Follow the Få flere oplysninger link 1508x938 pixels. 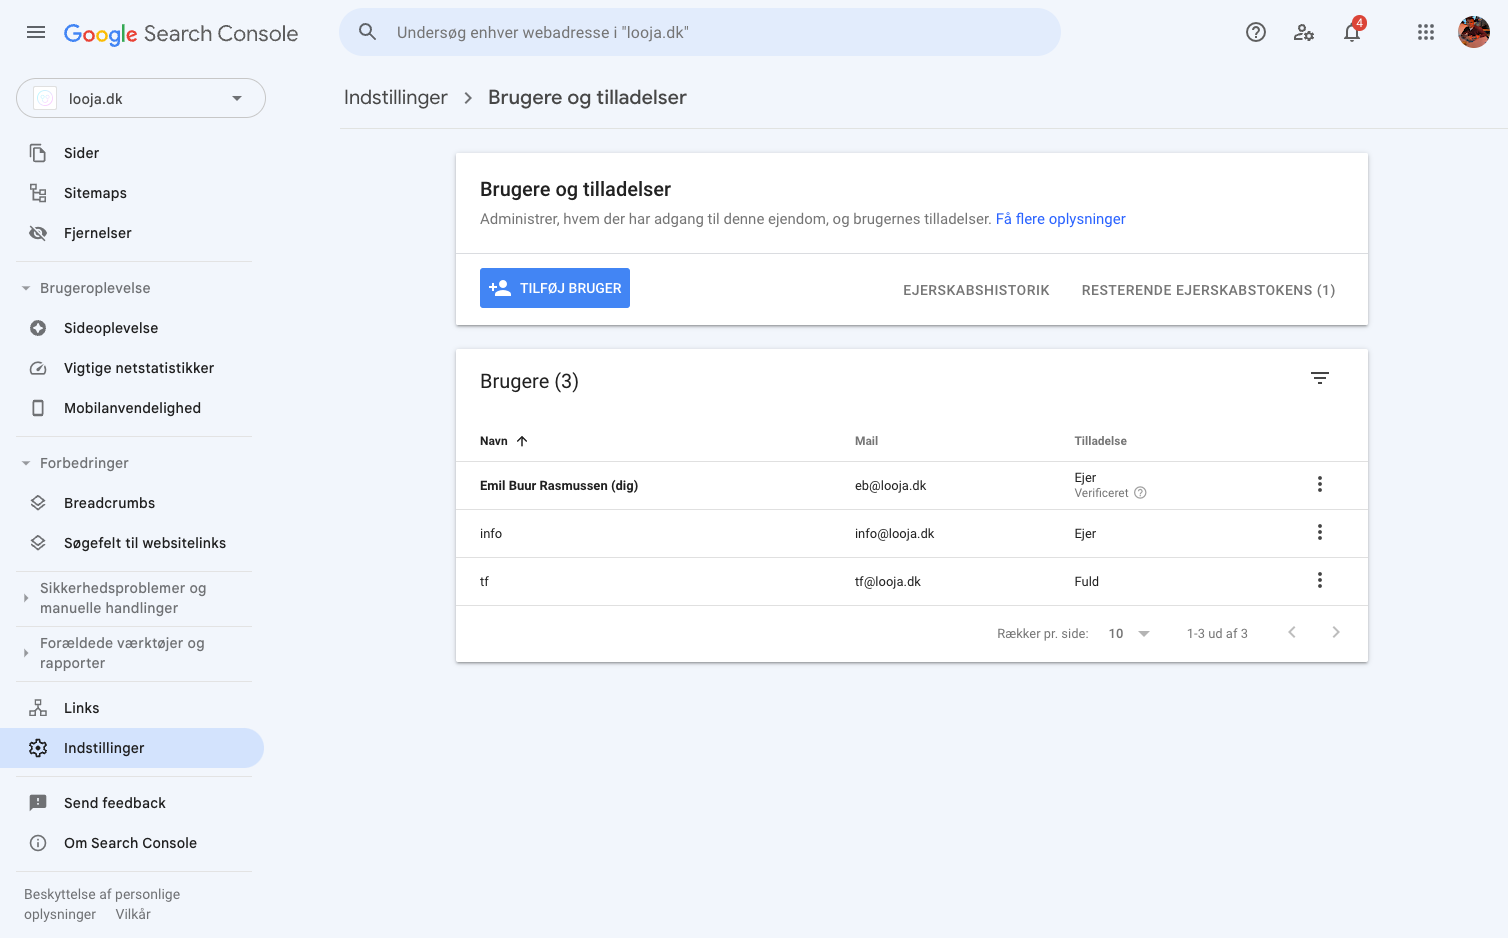pos(1060,219)
